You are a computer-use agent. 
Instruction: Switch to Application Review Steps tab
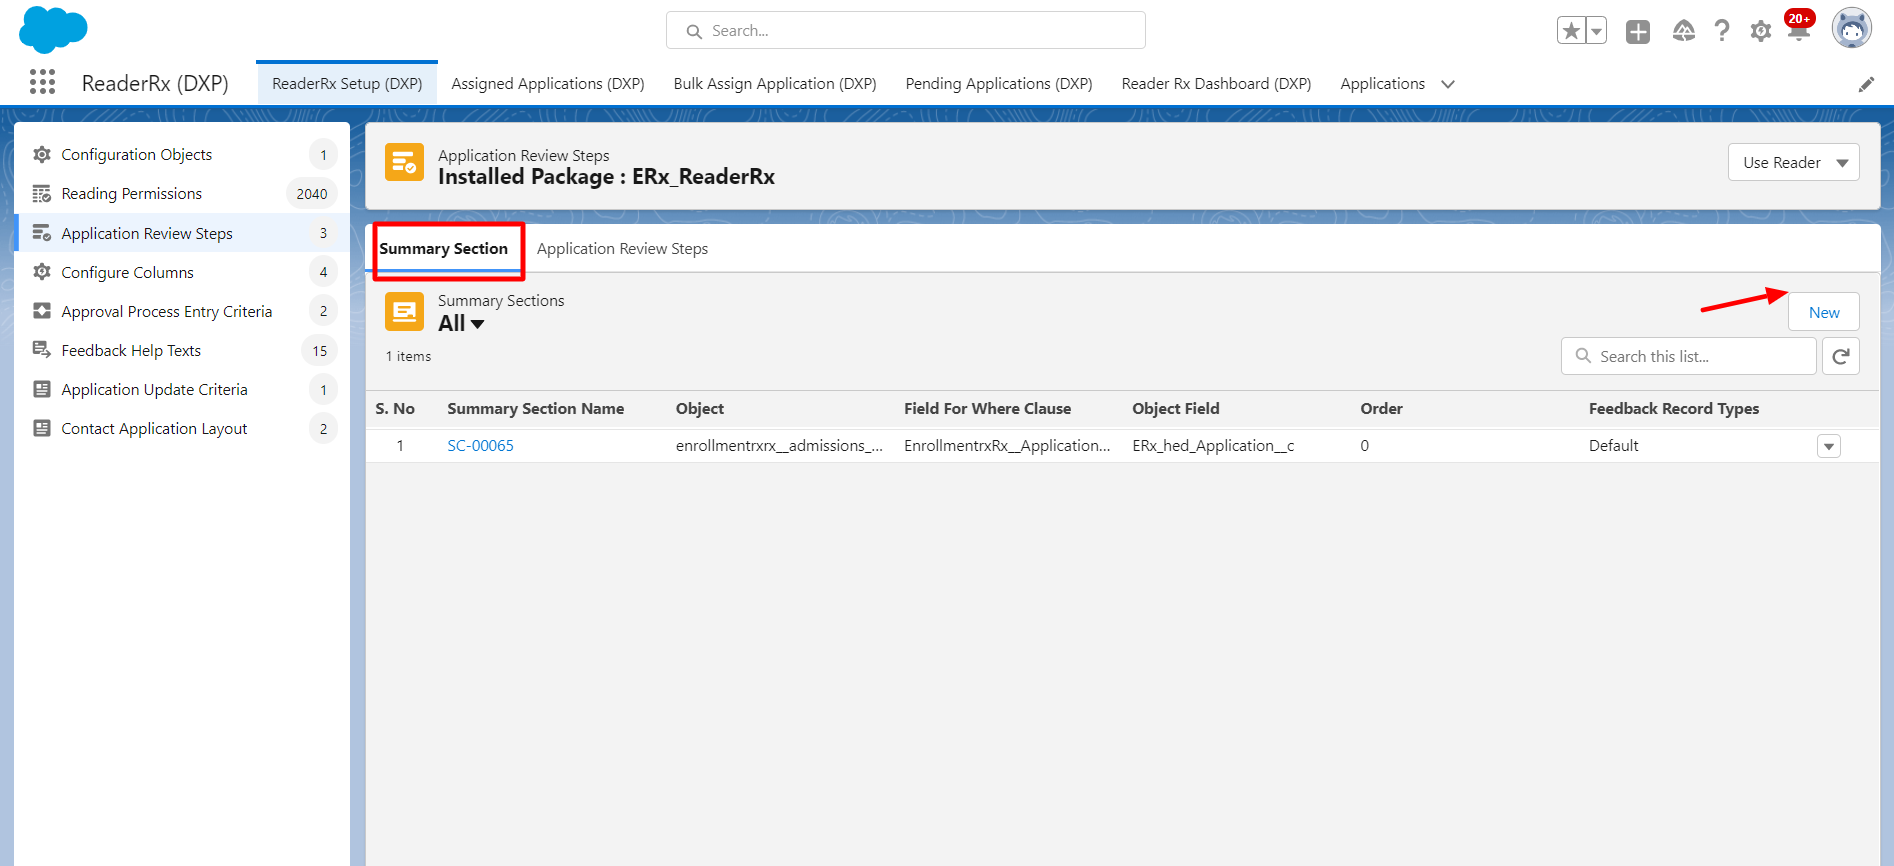click(622, 248)
